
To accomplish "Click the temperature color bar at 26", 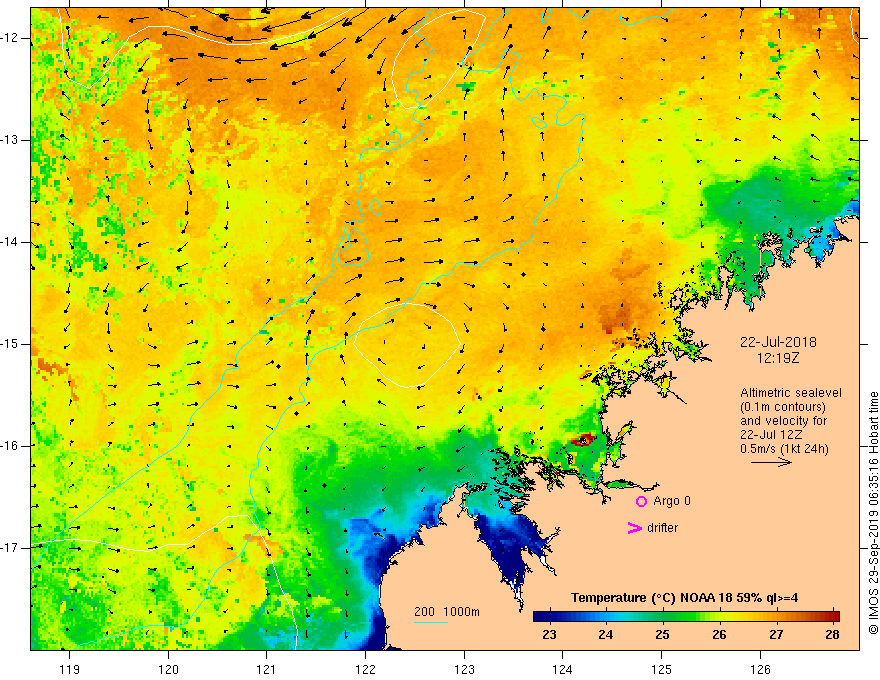I will coord(719,616).
